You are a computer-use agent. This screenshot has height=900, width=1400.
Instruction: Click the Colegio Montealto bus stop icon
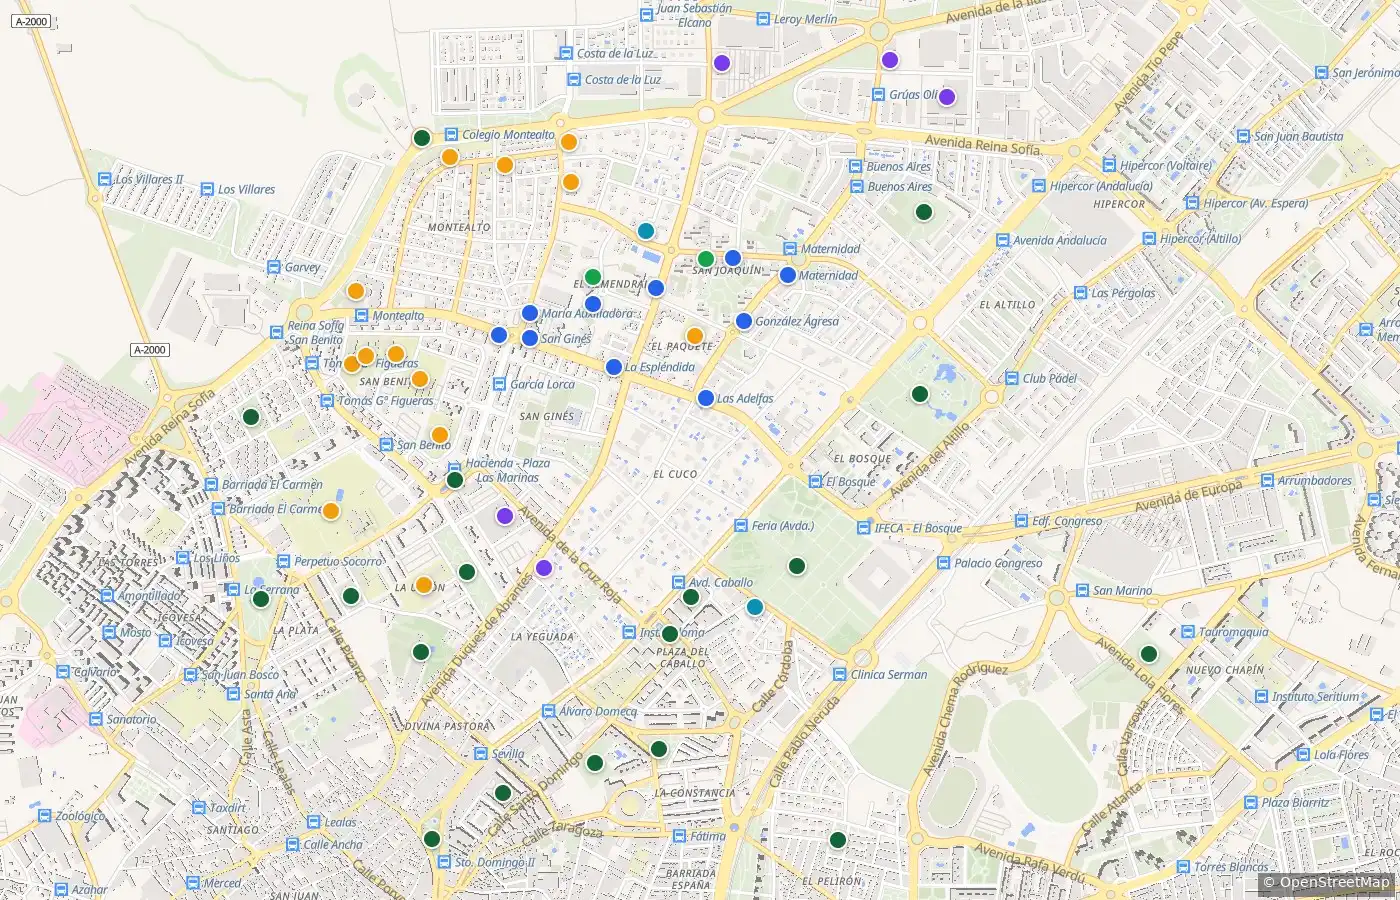[451, 135]
